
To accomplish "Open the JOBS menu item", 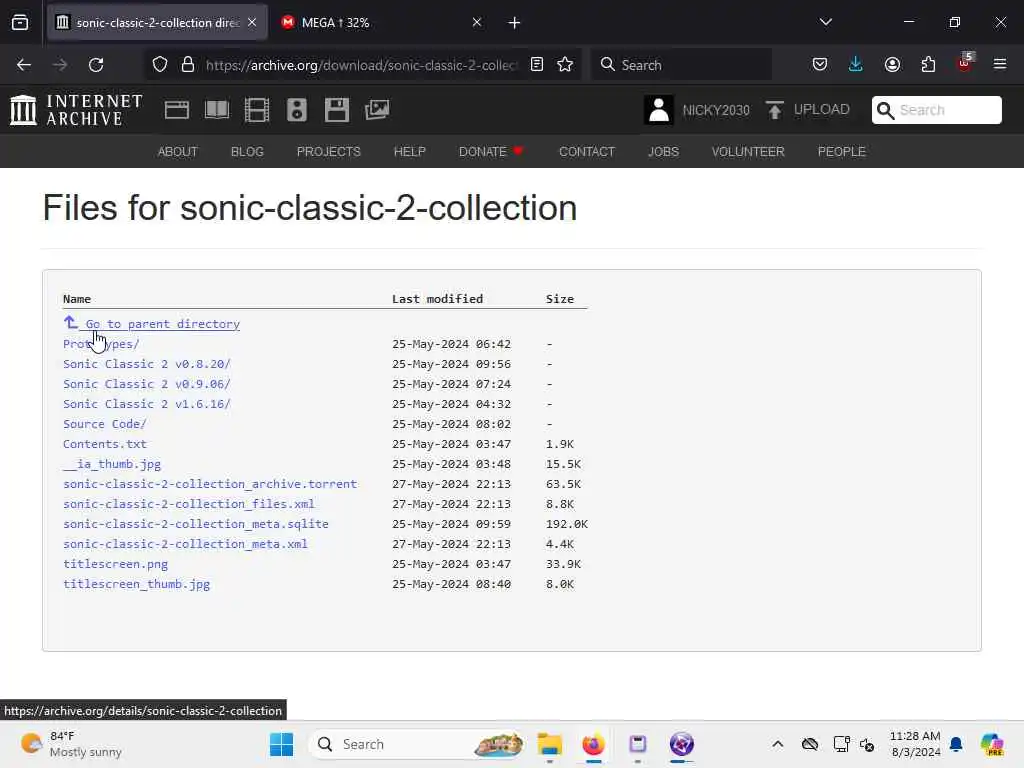I will point(664,152).
